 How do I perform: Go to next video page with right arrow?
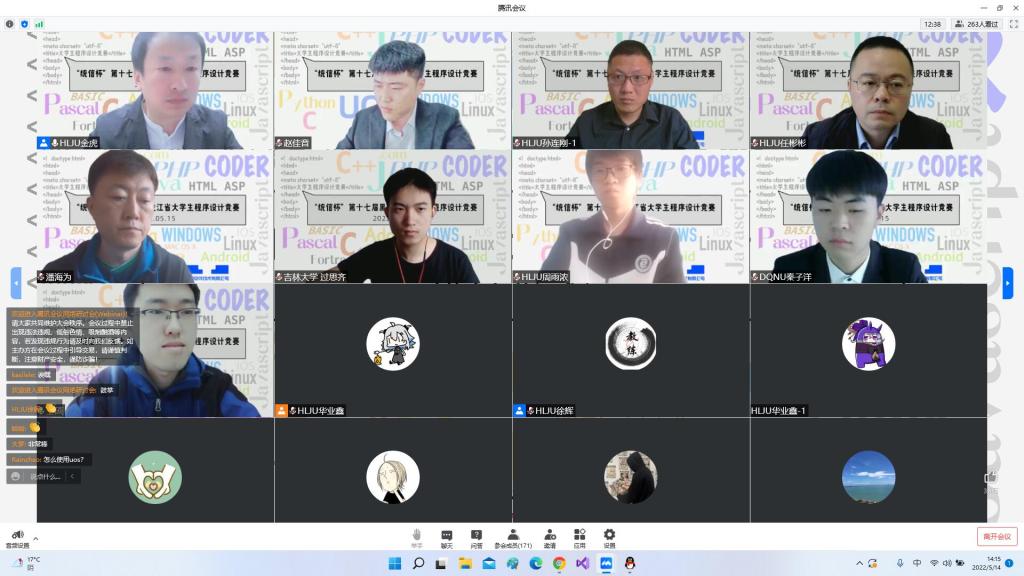tap(1007, 282)
